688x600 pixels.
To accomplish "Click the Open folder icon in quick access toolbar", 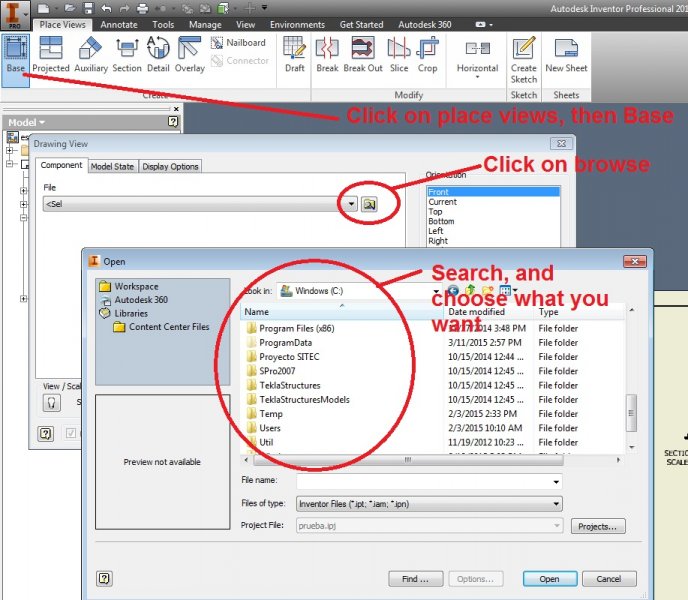I will click(x=69, y=8).
